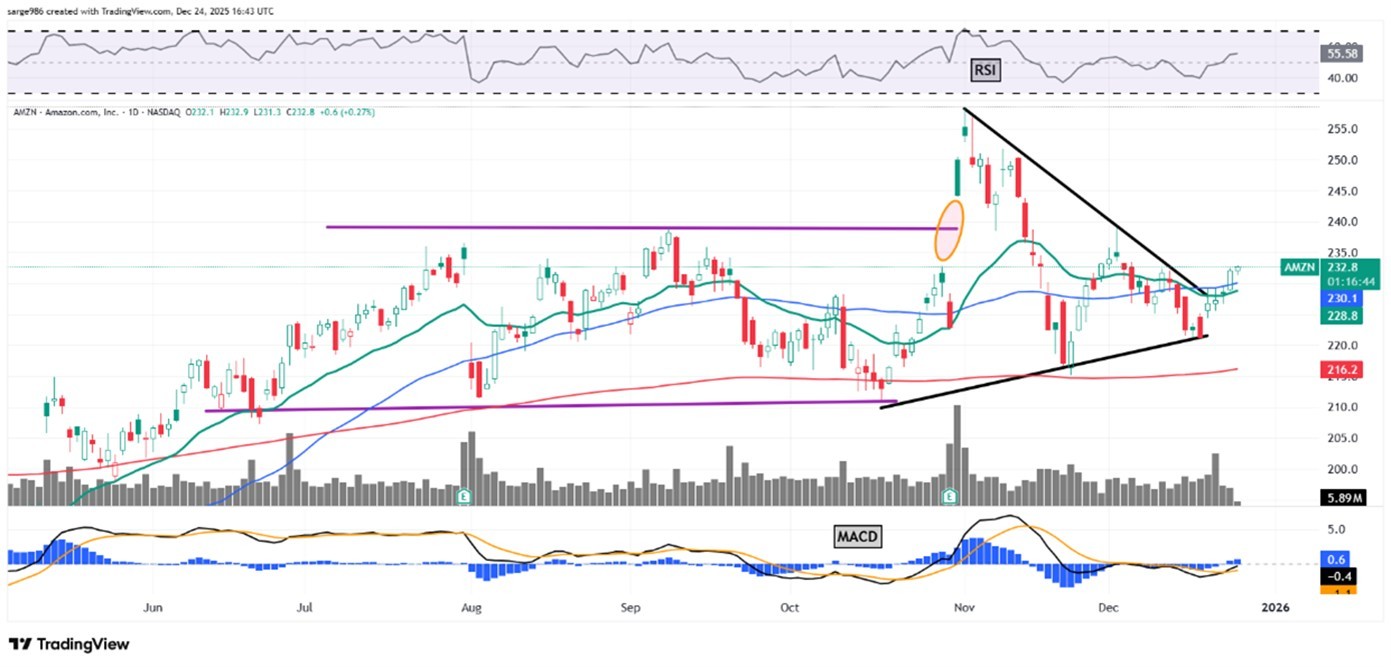Select the orange ellipse gap annotation

point(949,231)
